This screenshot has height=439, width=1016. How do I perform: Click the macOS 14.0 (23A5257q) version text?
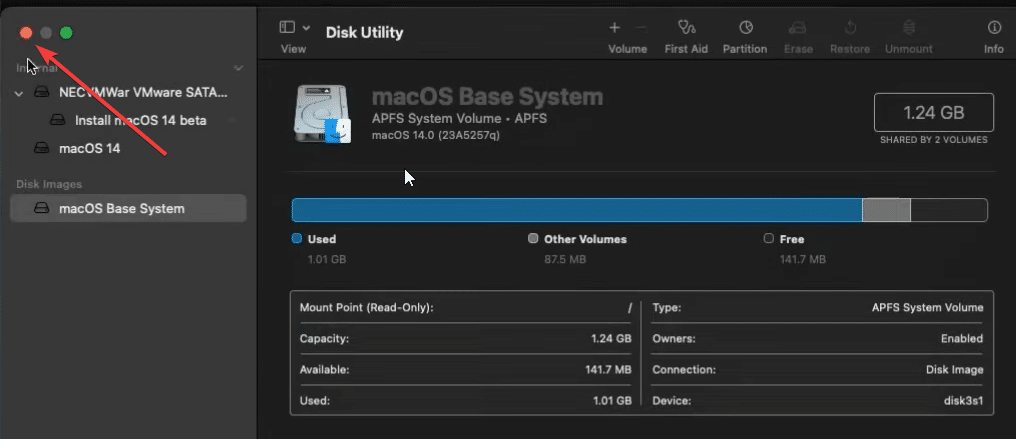tap(435, 135)
